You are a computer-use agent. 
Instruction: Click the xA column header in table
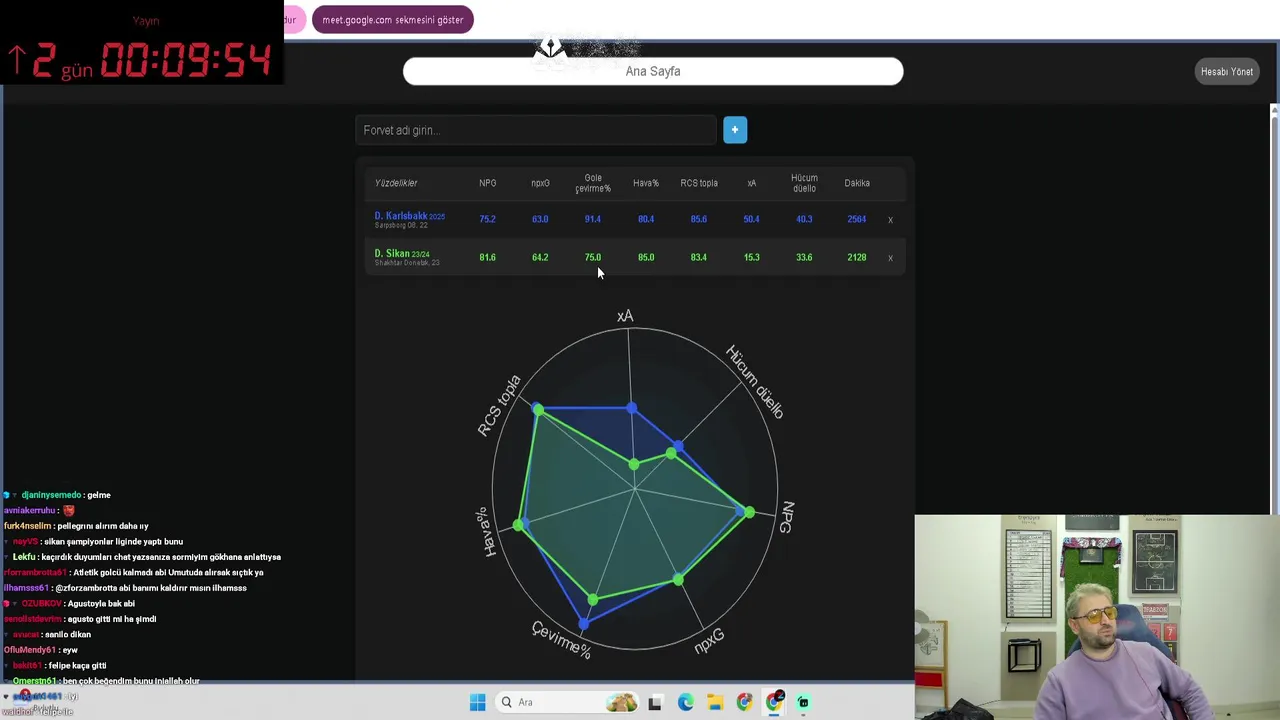click(x=752, y=183)
